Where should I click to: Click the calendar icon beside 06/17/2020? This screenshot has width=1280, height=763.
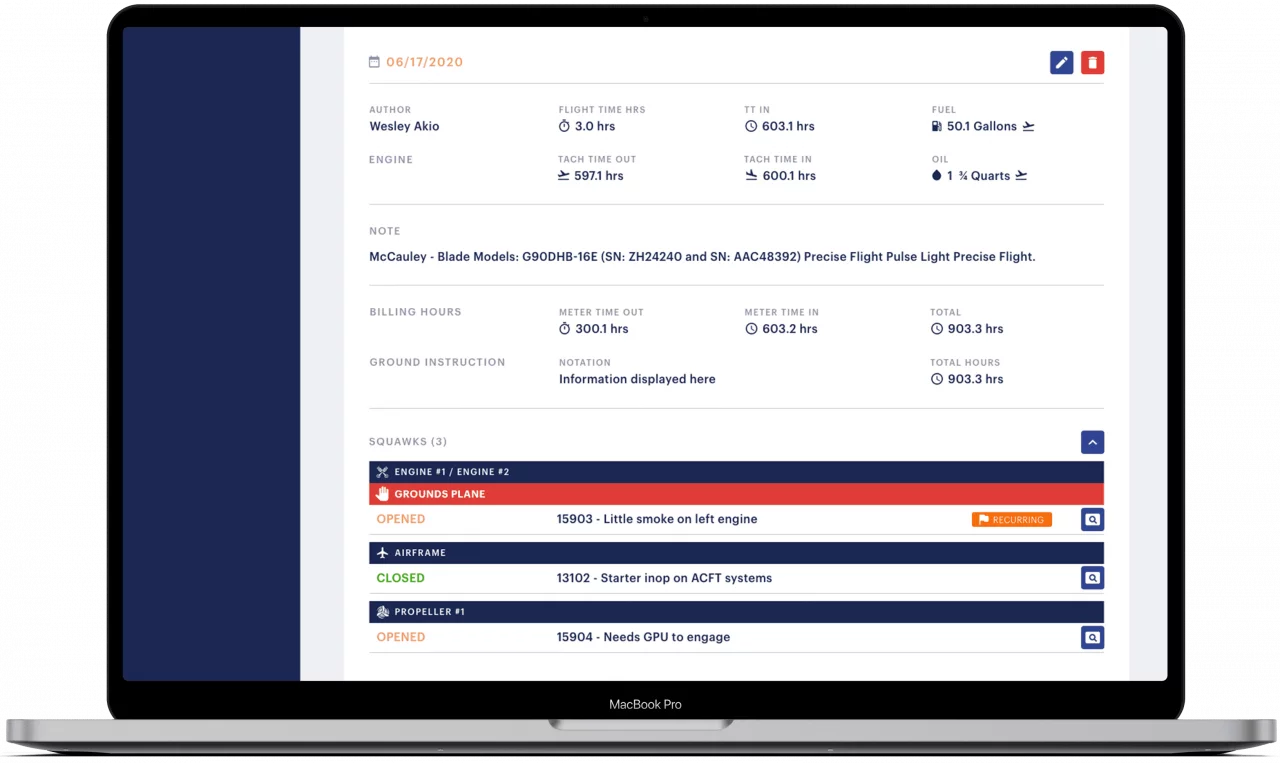pos(375,62)
